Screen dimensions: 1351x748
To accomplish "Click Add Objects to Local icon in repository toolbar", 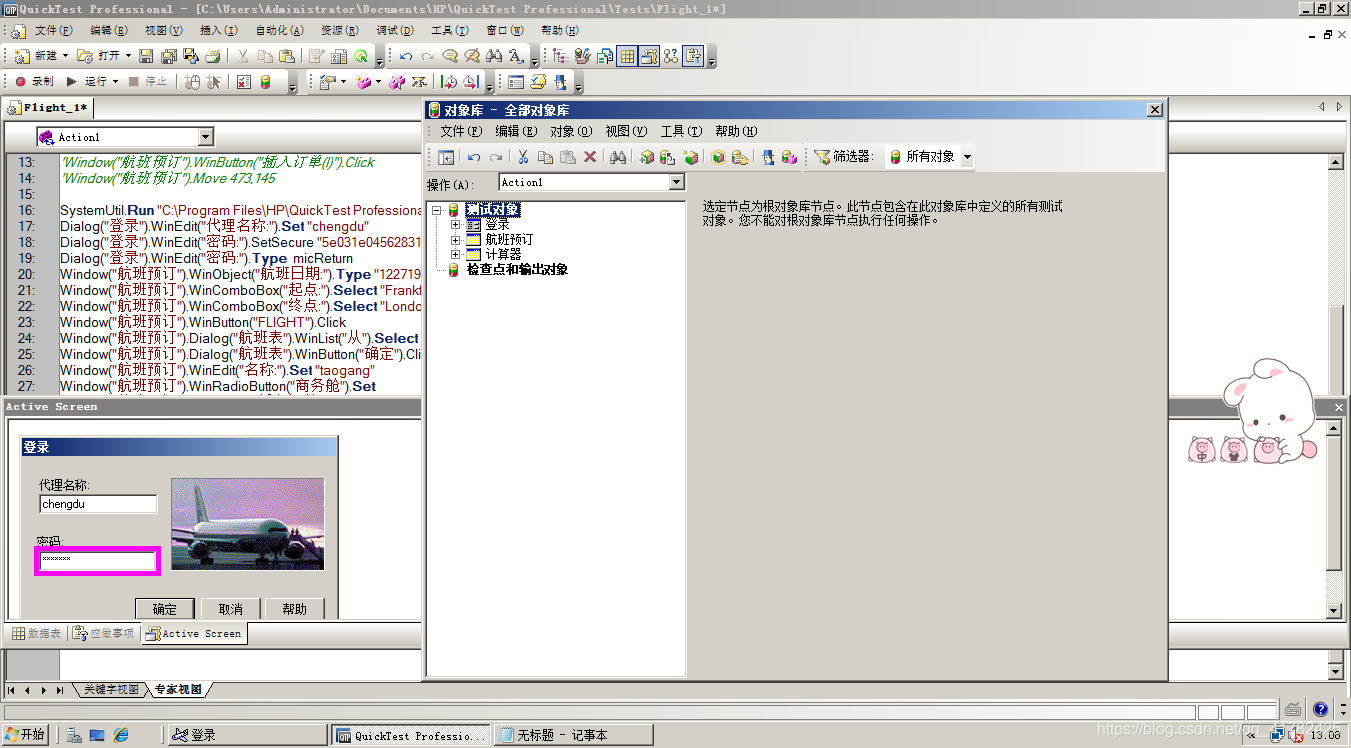I will (646, 157).
